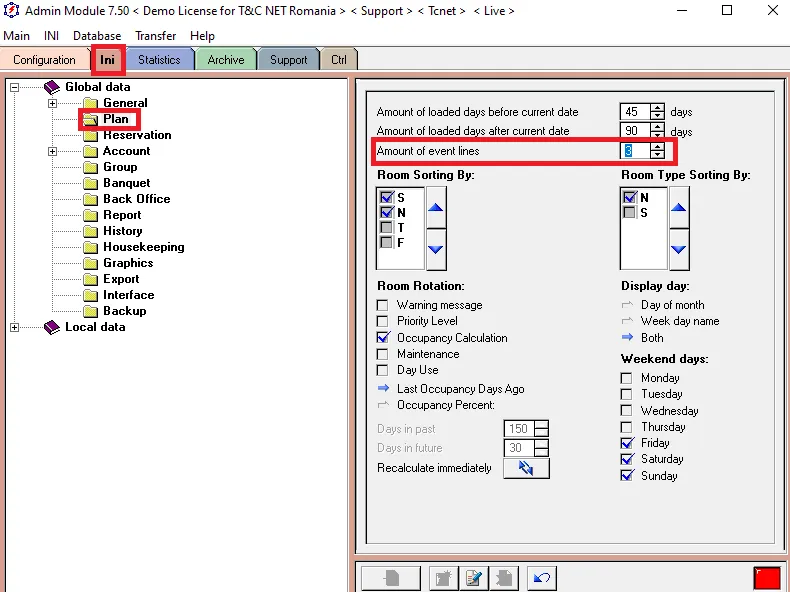
Task: Enable the T checkbox in Room Sorting By
Action: (x=387, y=227)
